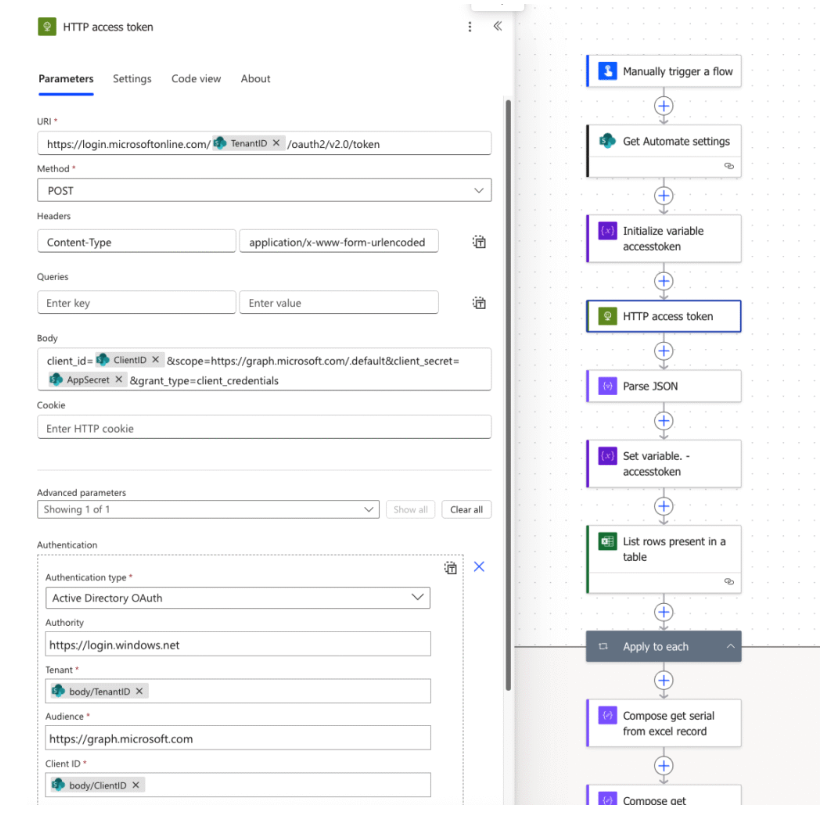Click the Enter HTTP cookie field
This screenshot has height=822, width=840.
[264, 428]
